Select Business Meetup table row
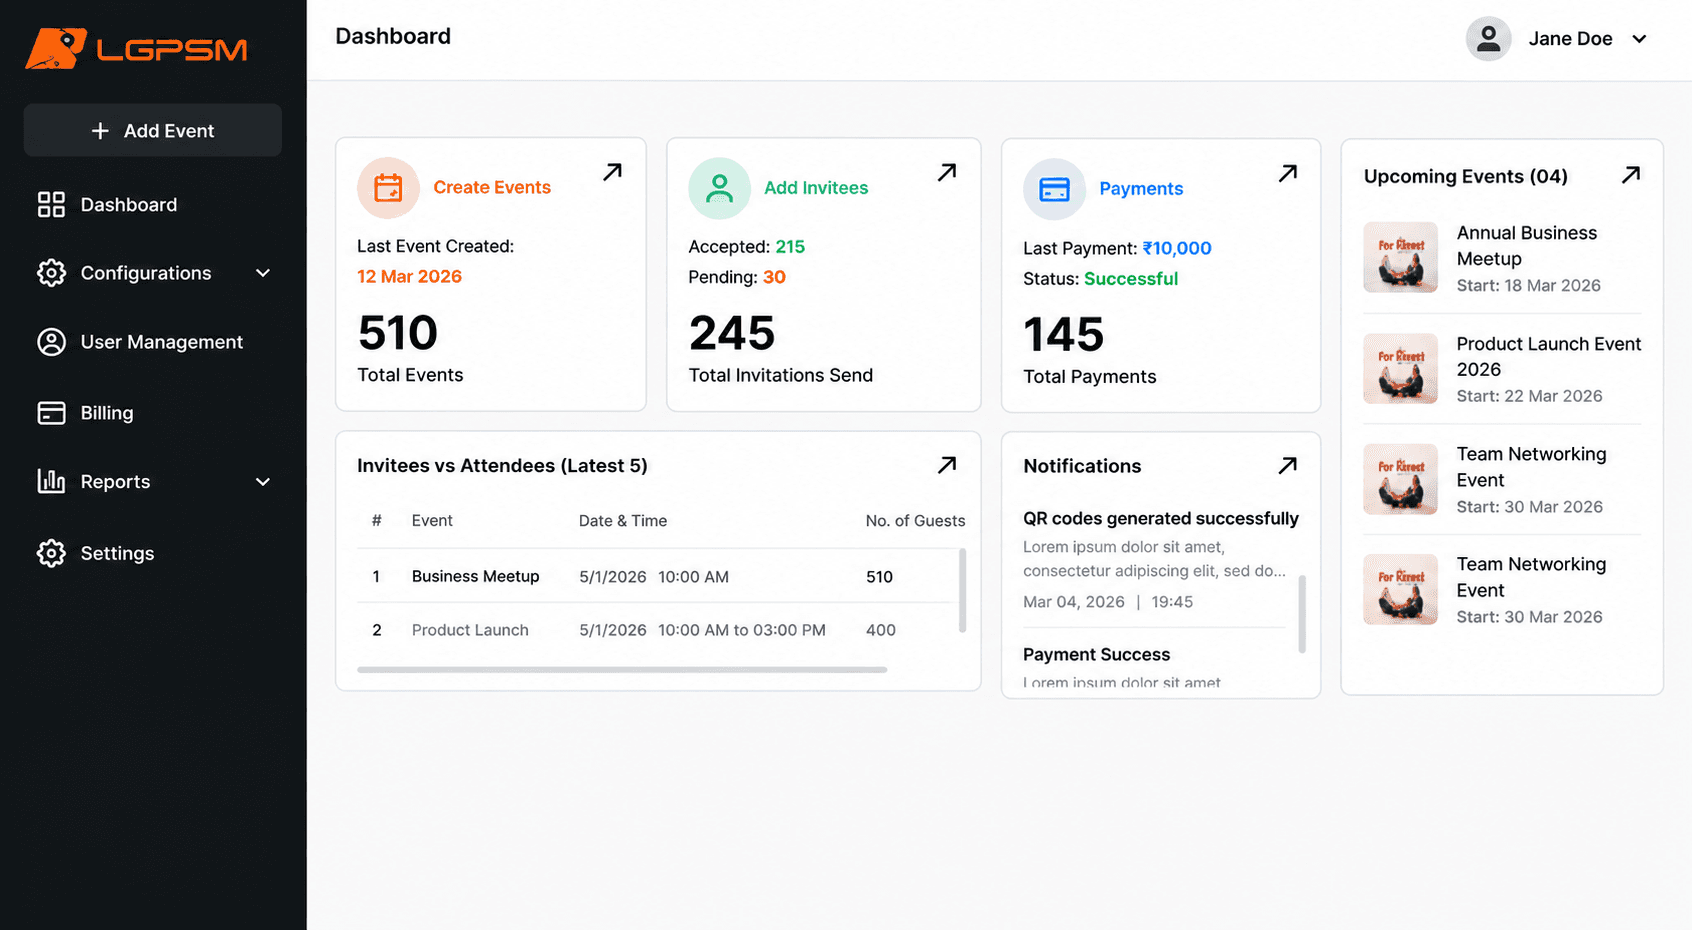 [x=655, y=576]
